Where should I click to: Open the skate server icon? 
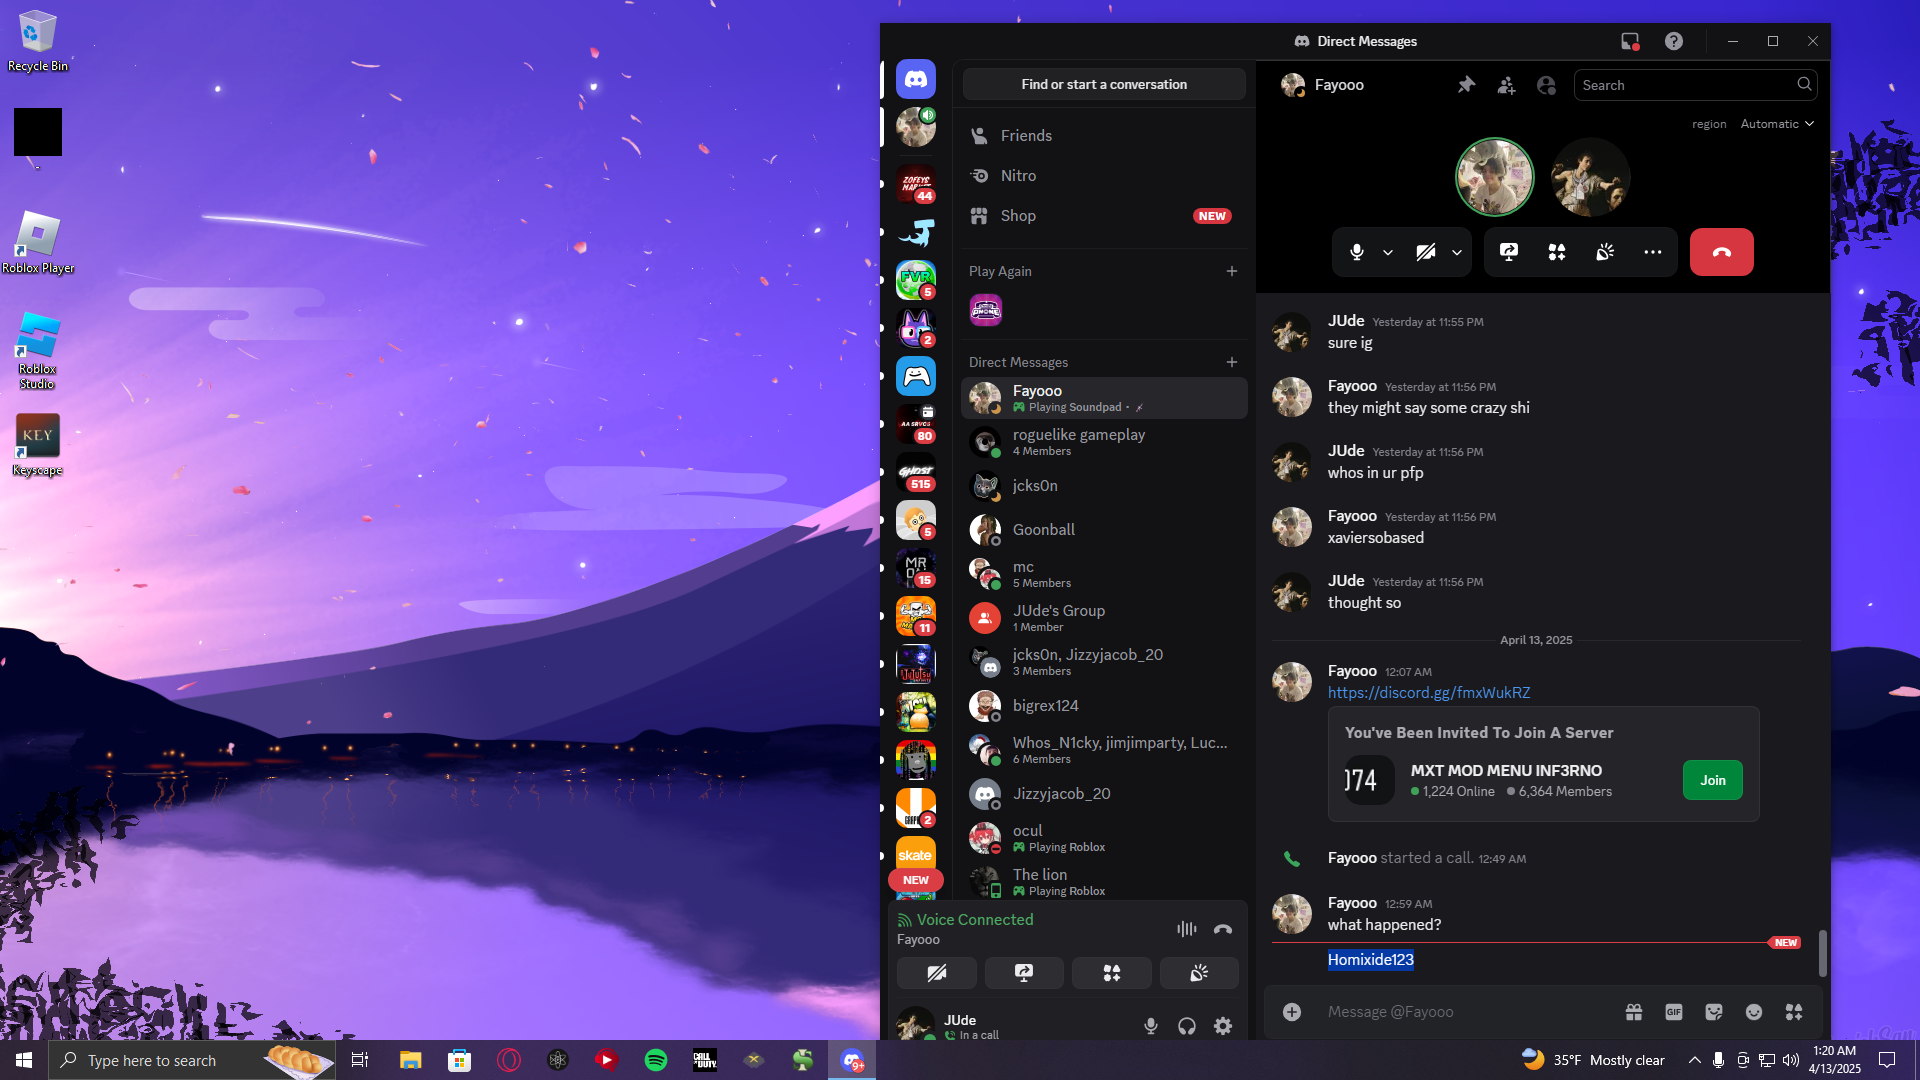[916, 854]
